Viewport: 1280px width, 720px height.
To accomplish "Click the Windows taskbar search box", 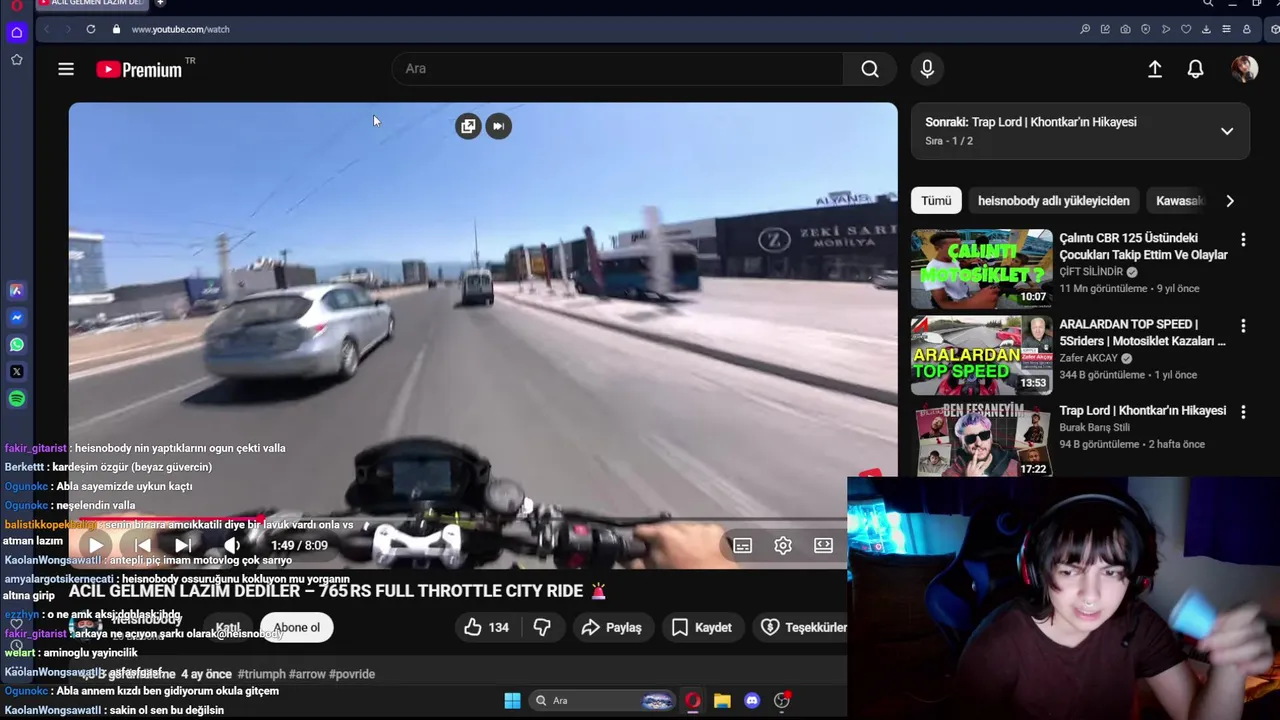I will (x=602, y=700).
